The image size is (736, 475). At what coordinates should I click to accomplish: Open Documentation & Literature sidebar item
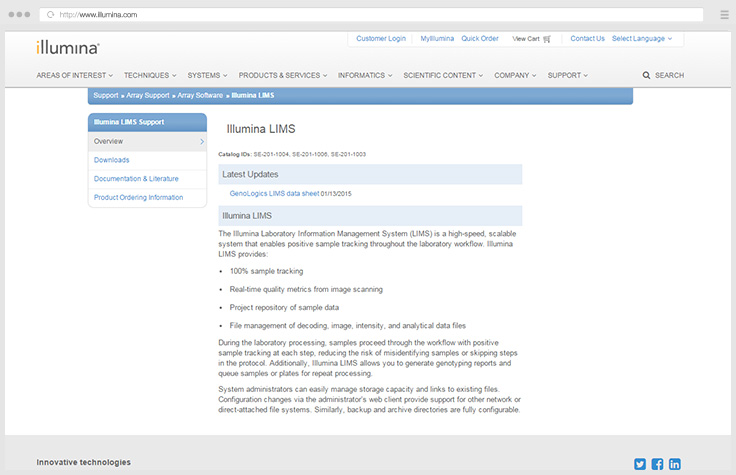tap(136, 179)
